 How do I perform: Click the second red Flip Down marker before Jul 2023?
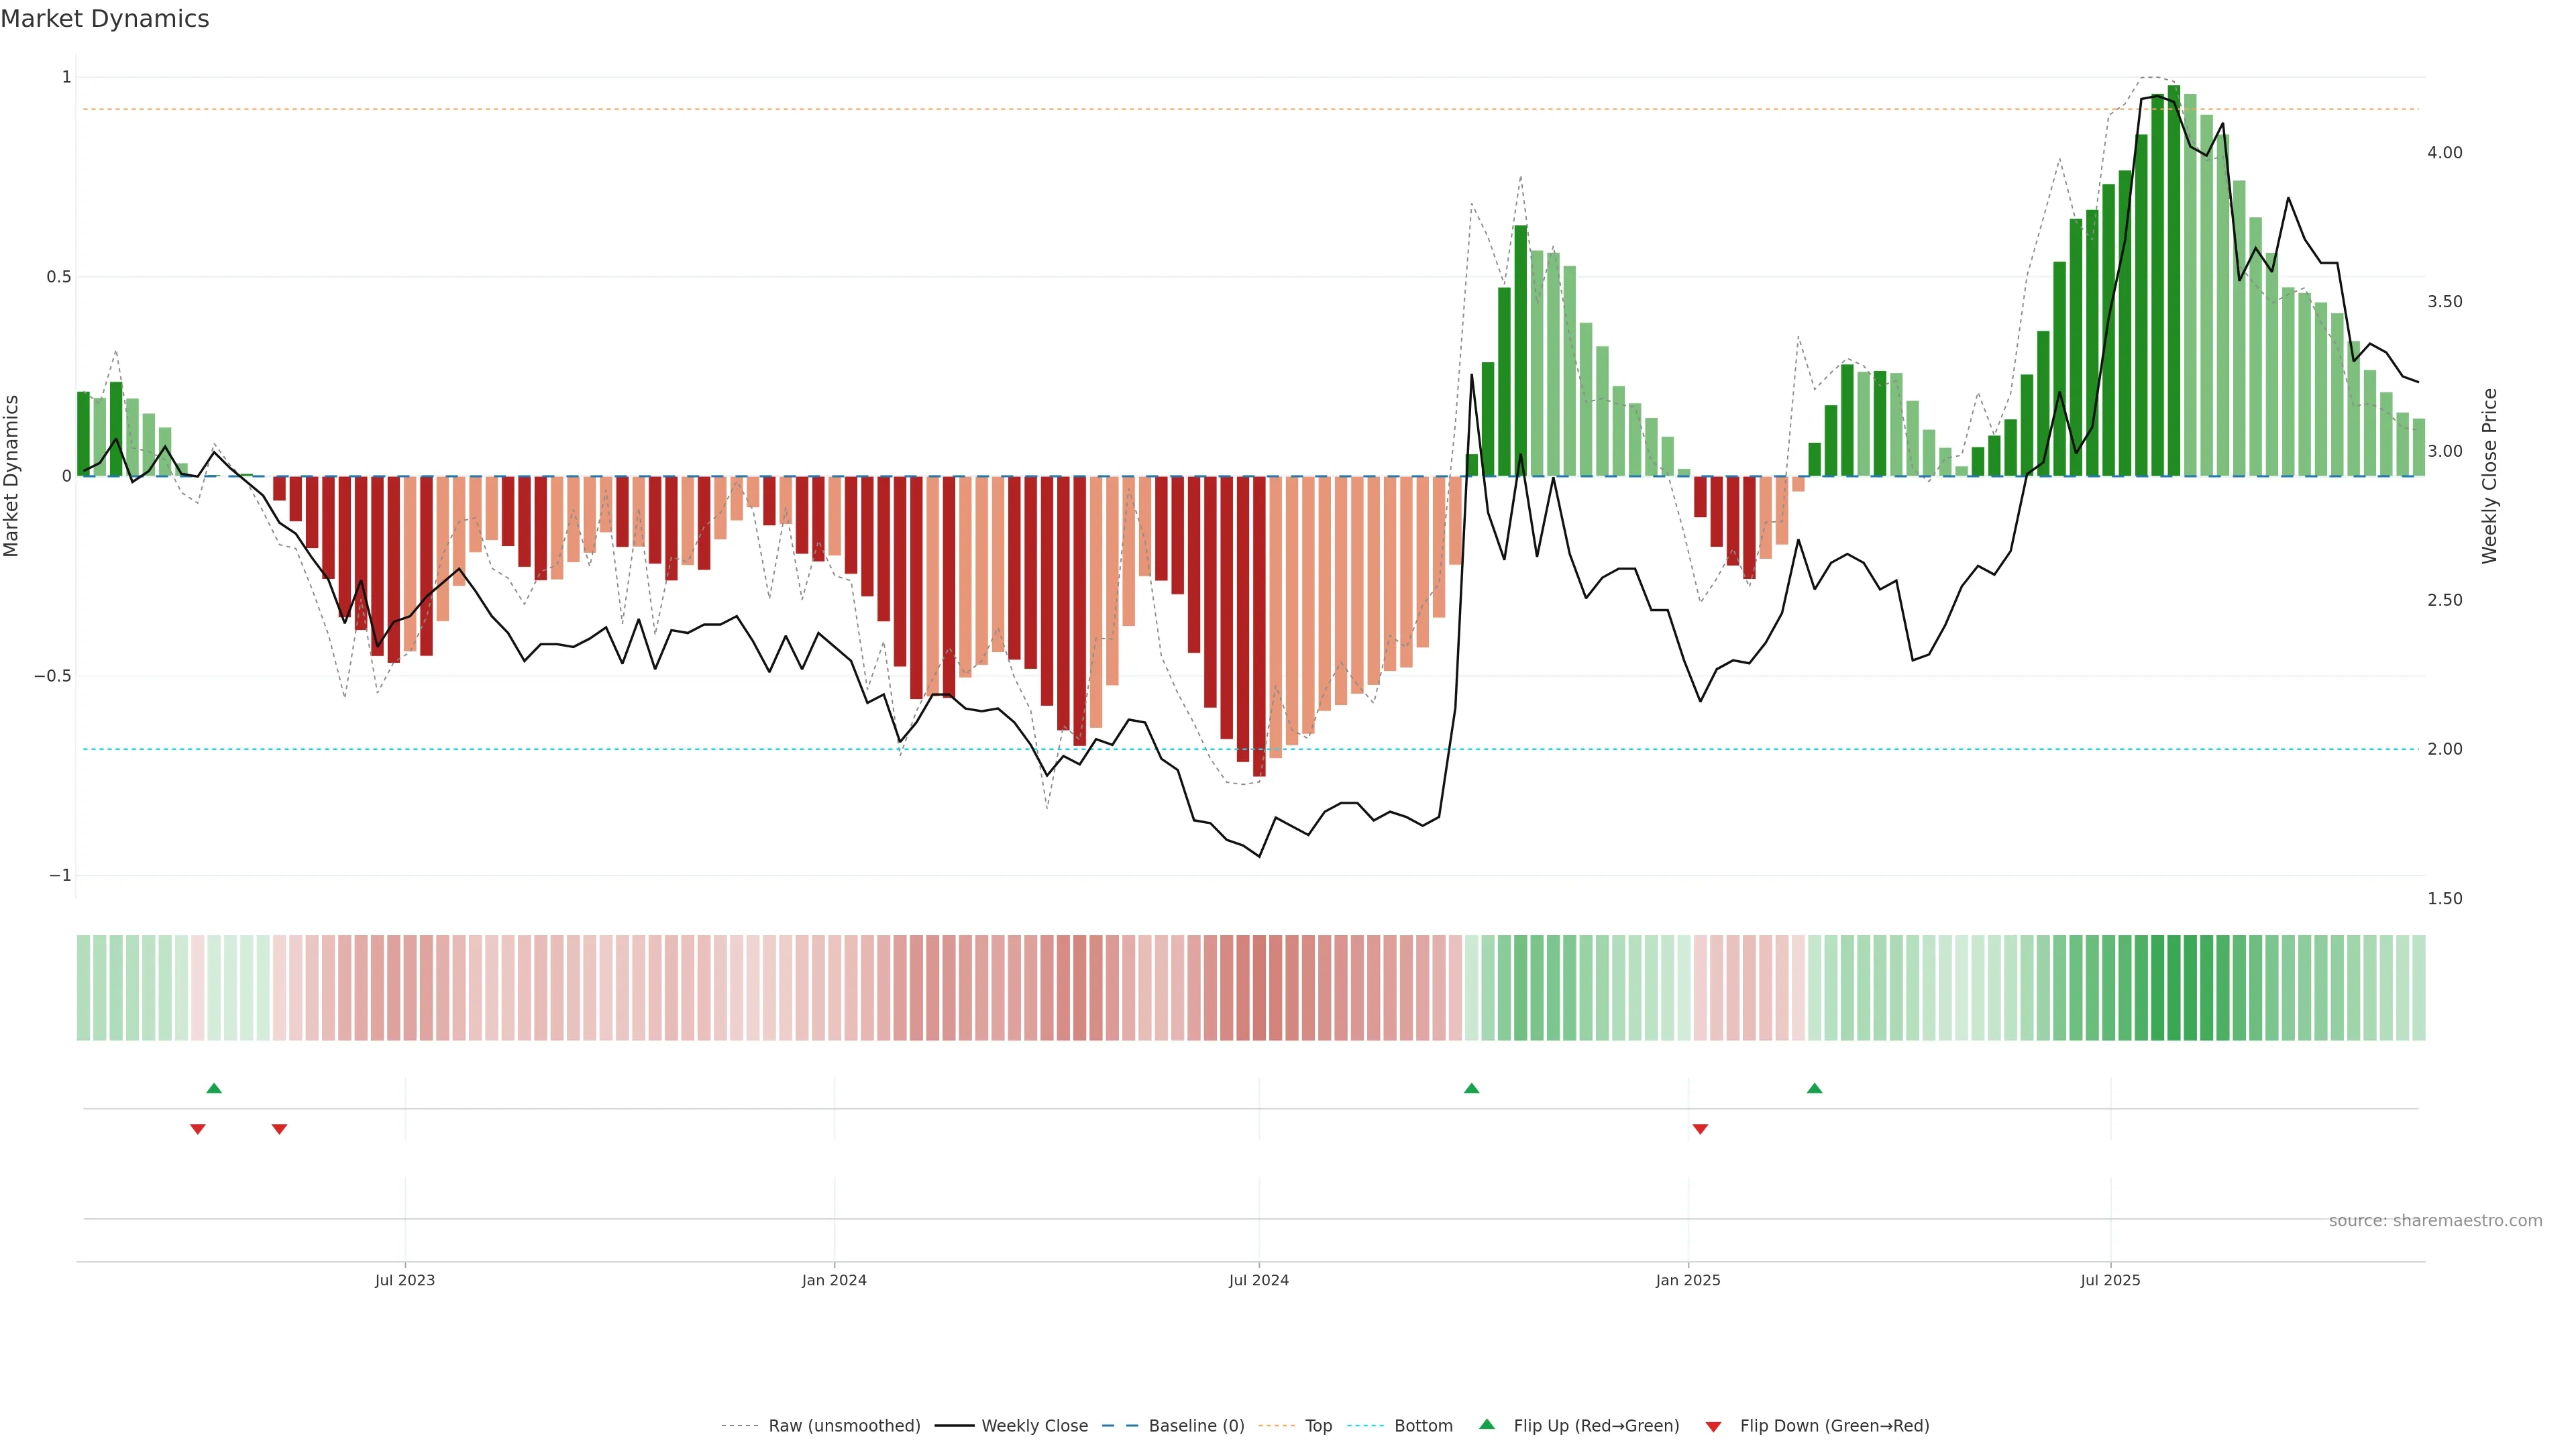tap(279, 1129)
